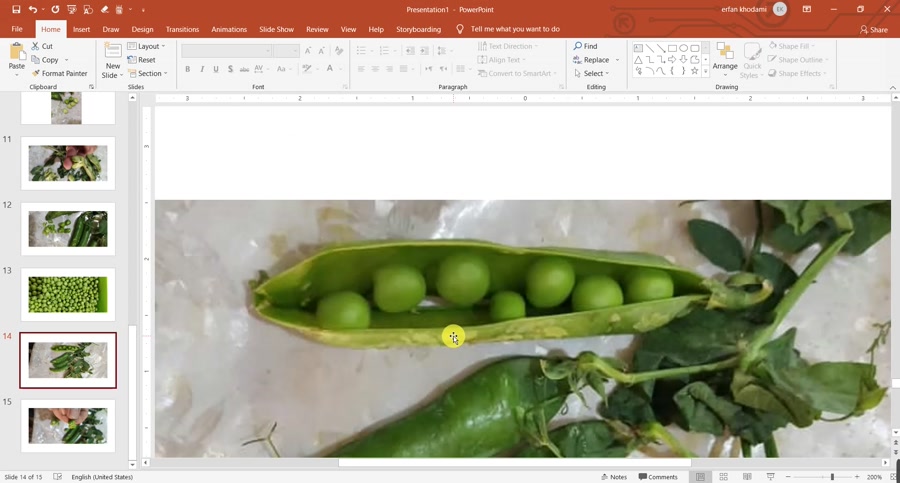Click Replace in the Editing group

pyautogui.click(x=595, y=60)
